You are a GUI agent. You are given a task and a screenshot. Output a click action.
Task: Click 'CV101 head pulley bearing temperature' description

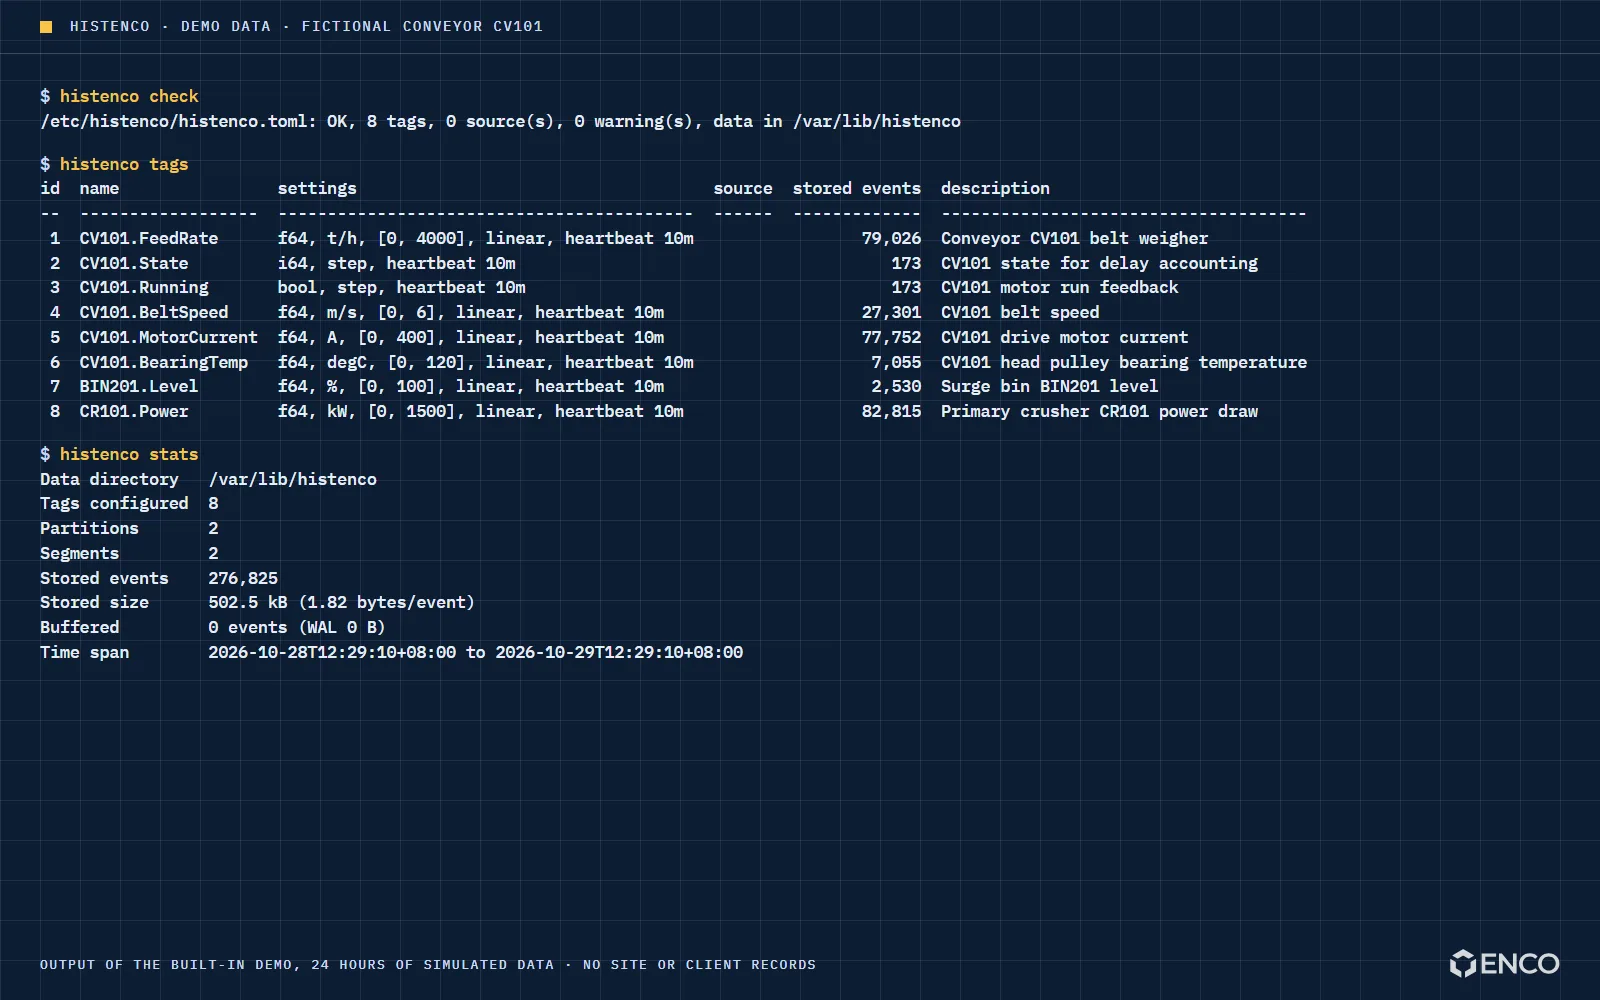[x=1124, y=362]
